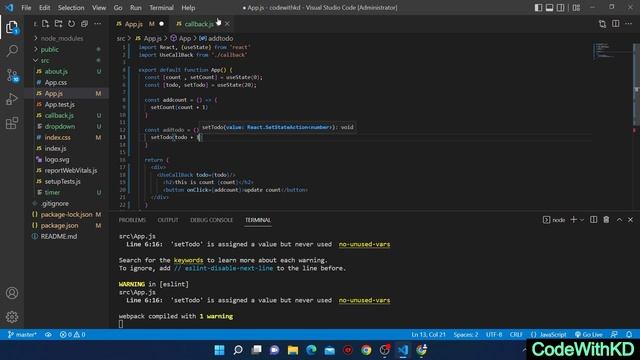Open explorer more actions ellipsis
The height and width of the screenshot is (360, 640).
coord(98,24)
